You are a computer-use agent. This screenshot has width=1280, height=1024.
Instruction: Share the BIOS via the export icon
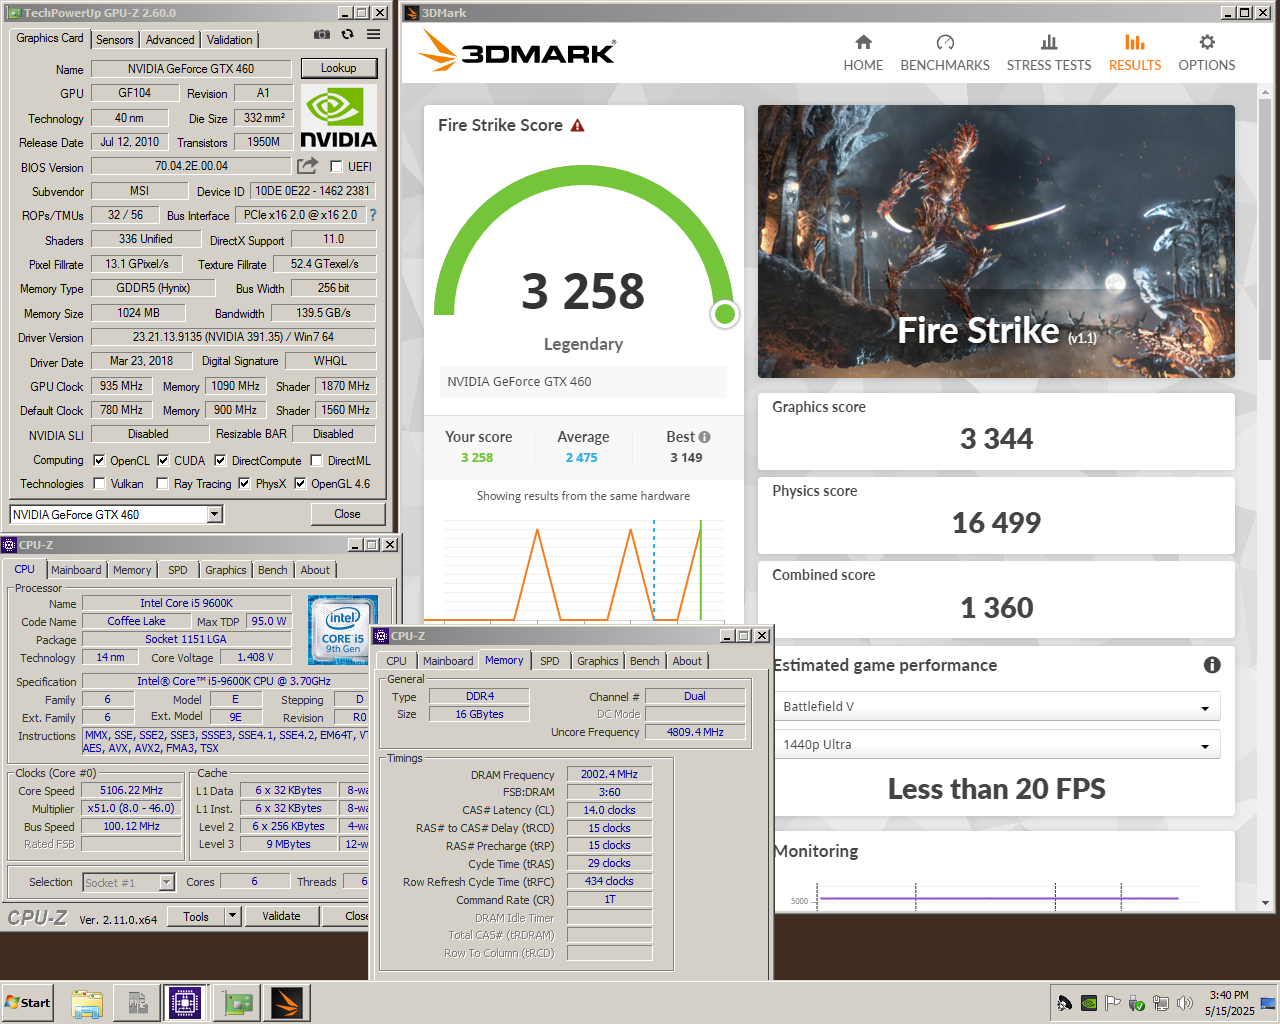click(x=308, y=165)
